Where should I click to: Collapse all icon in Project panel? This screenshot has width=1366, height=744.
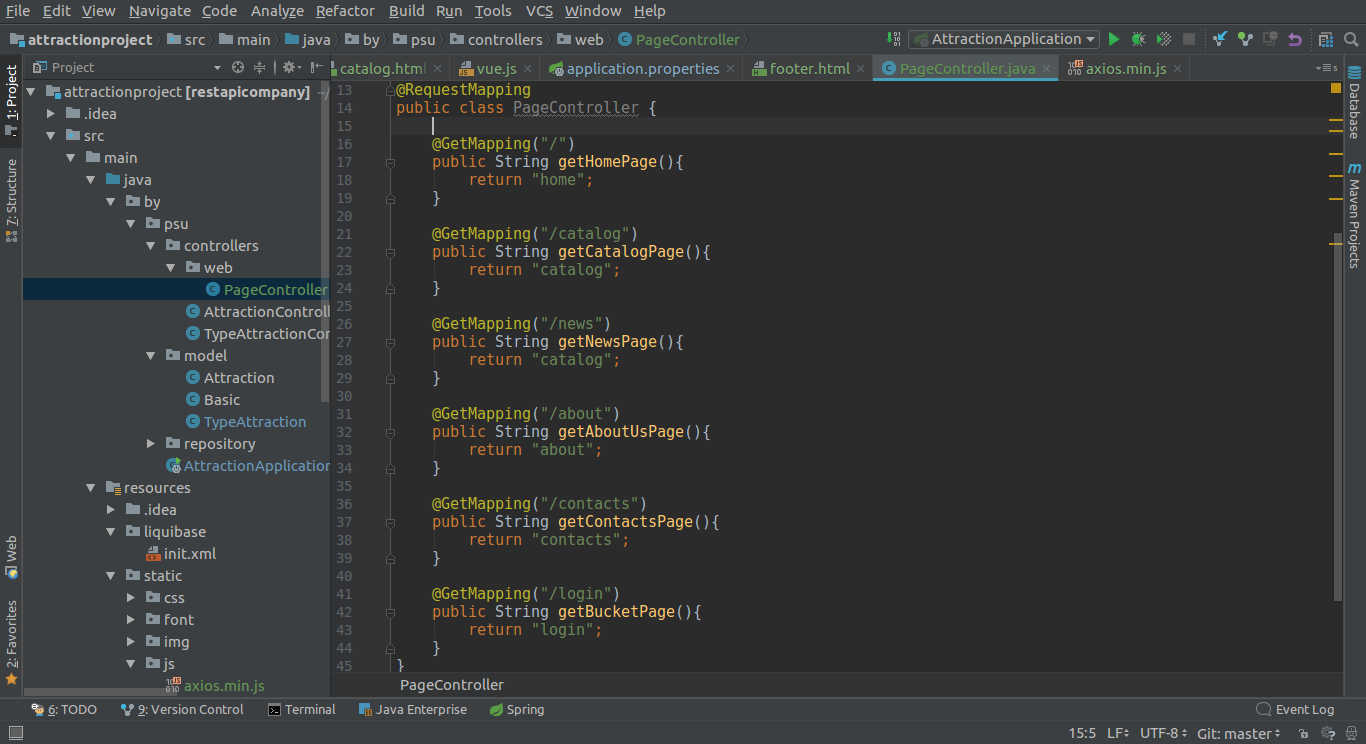point(260,68)
